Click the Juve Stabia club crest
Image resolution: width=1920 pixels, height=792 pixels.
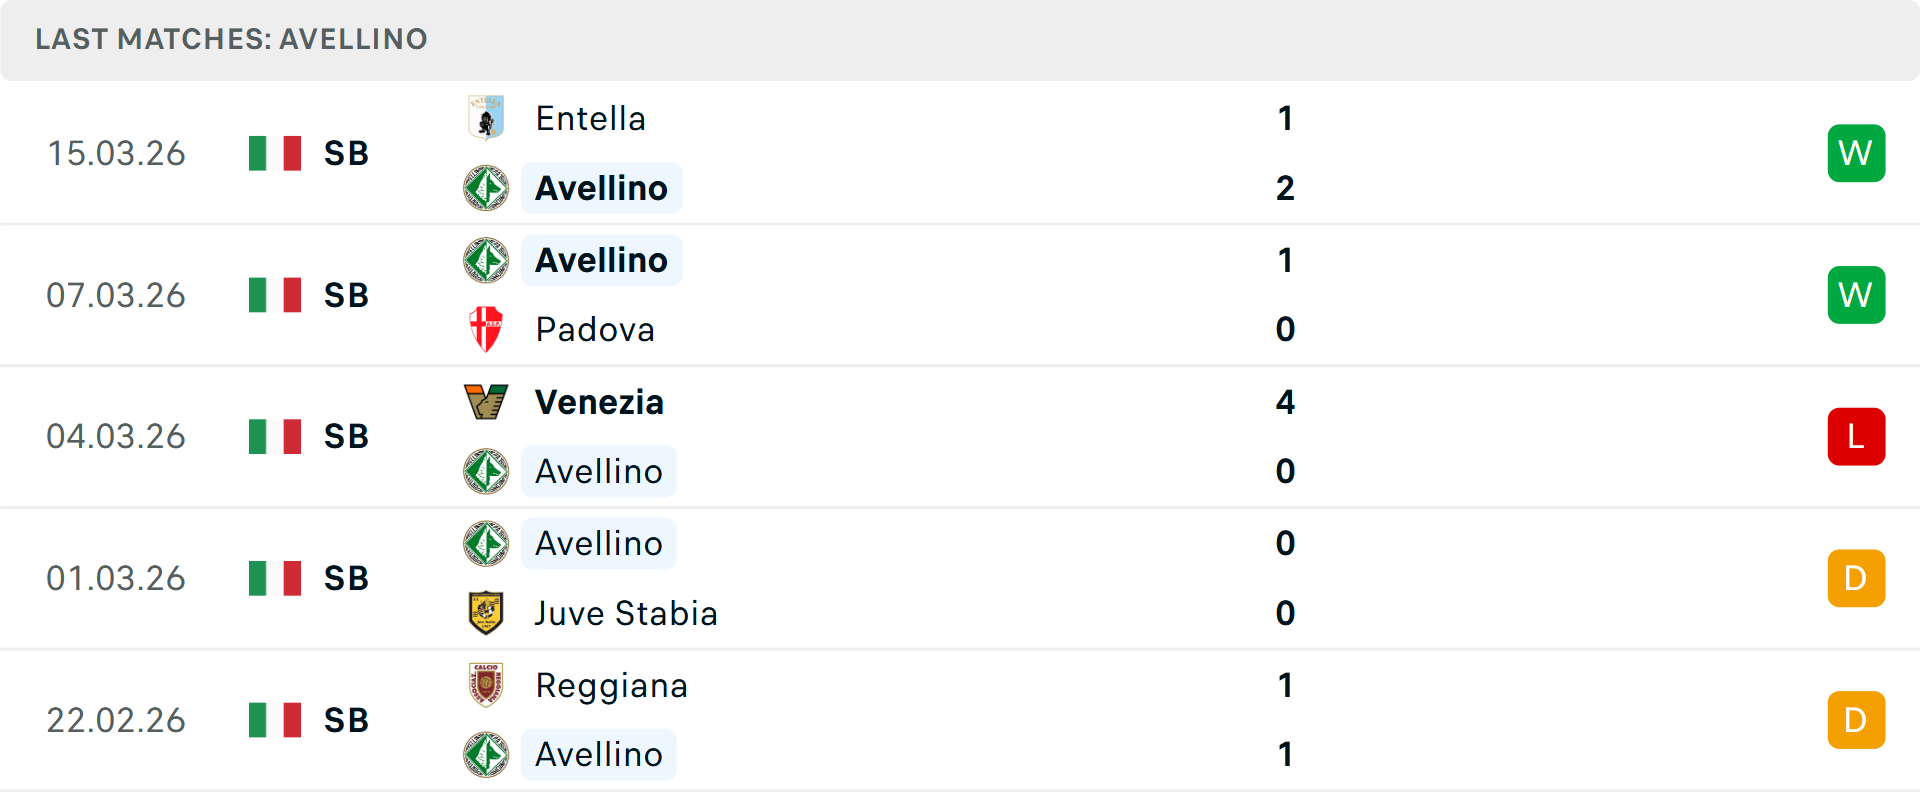click(x=486, y=613)
